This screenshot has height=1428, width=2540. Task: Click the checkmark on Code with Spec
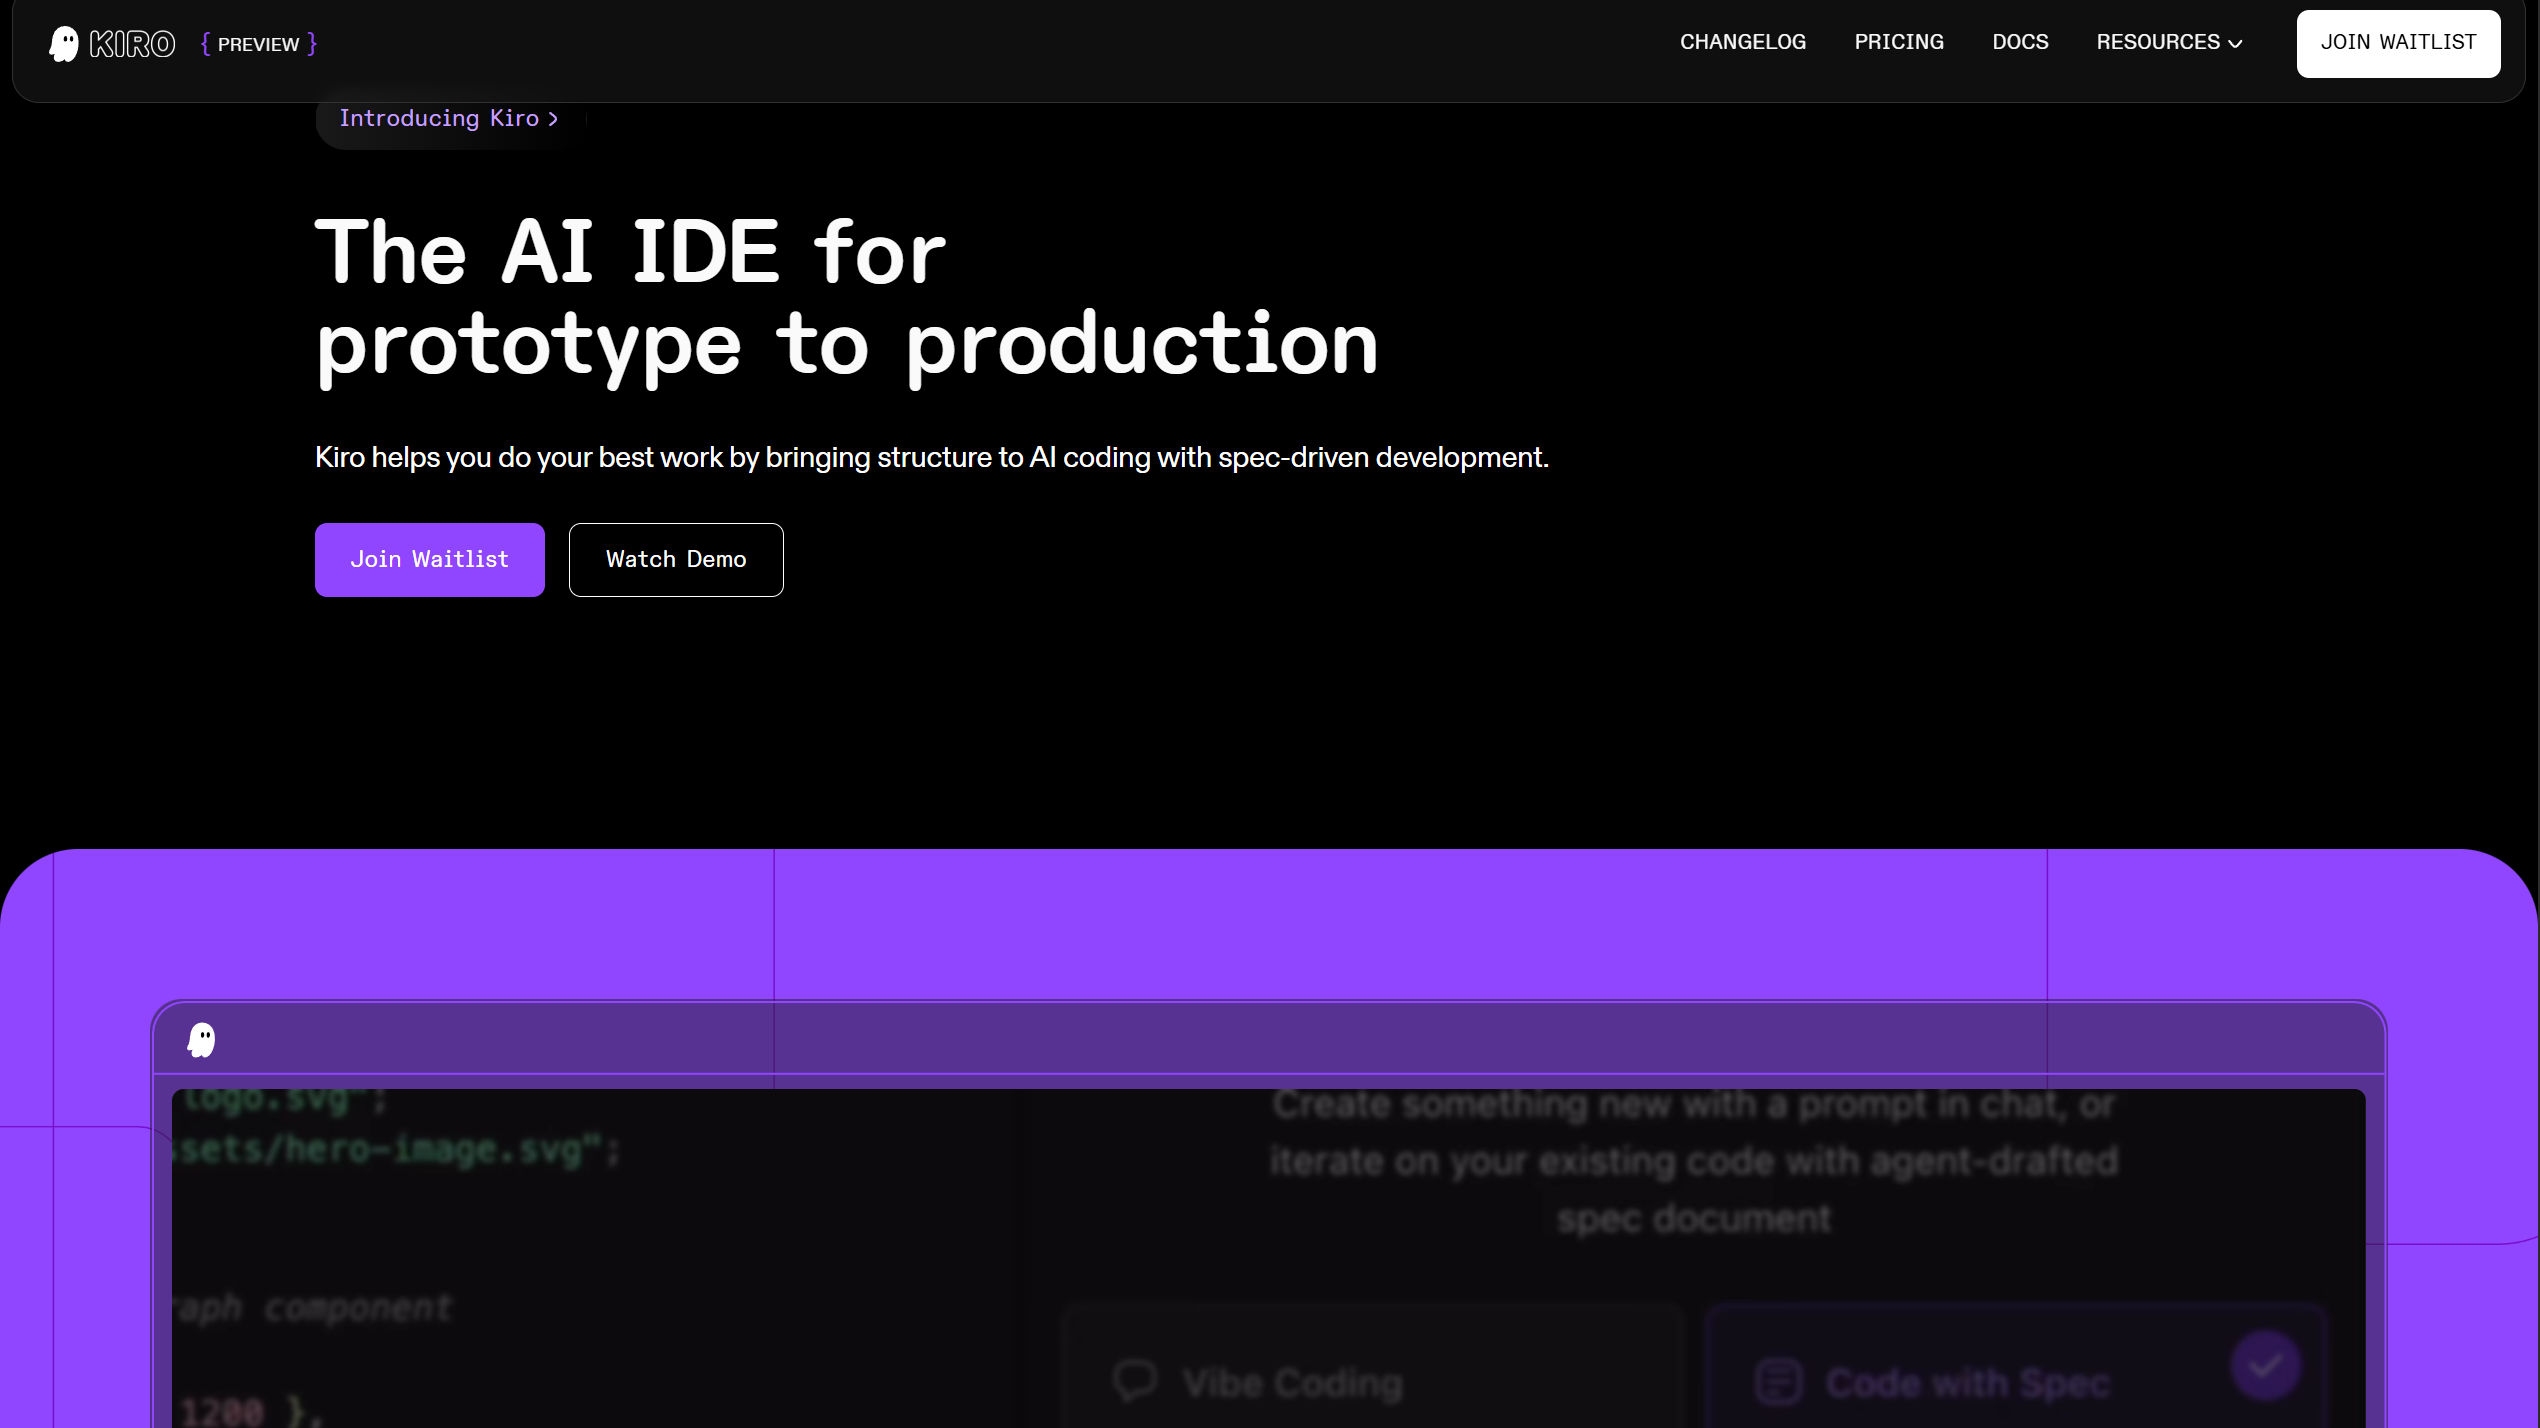coord(2265,1366)
